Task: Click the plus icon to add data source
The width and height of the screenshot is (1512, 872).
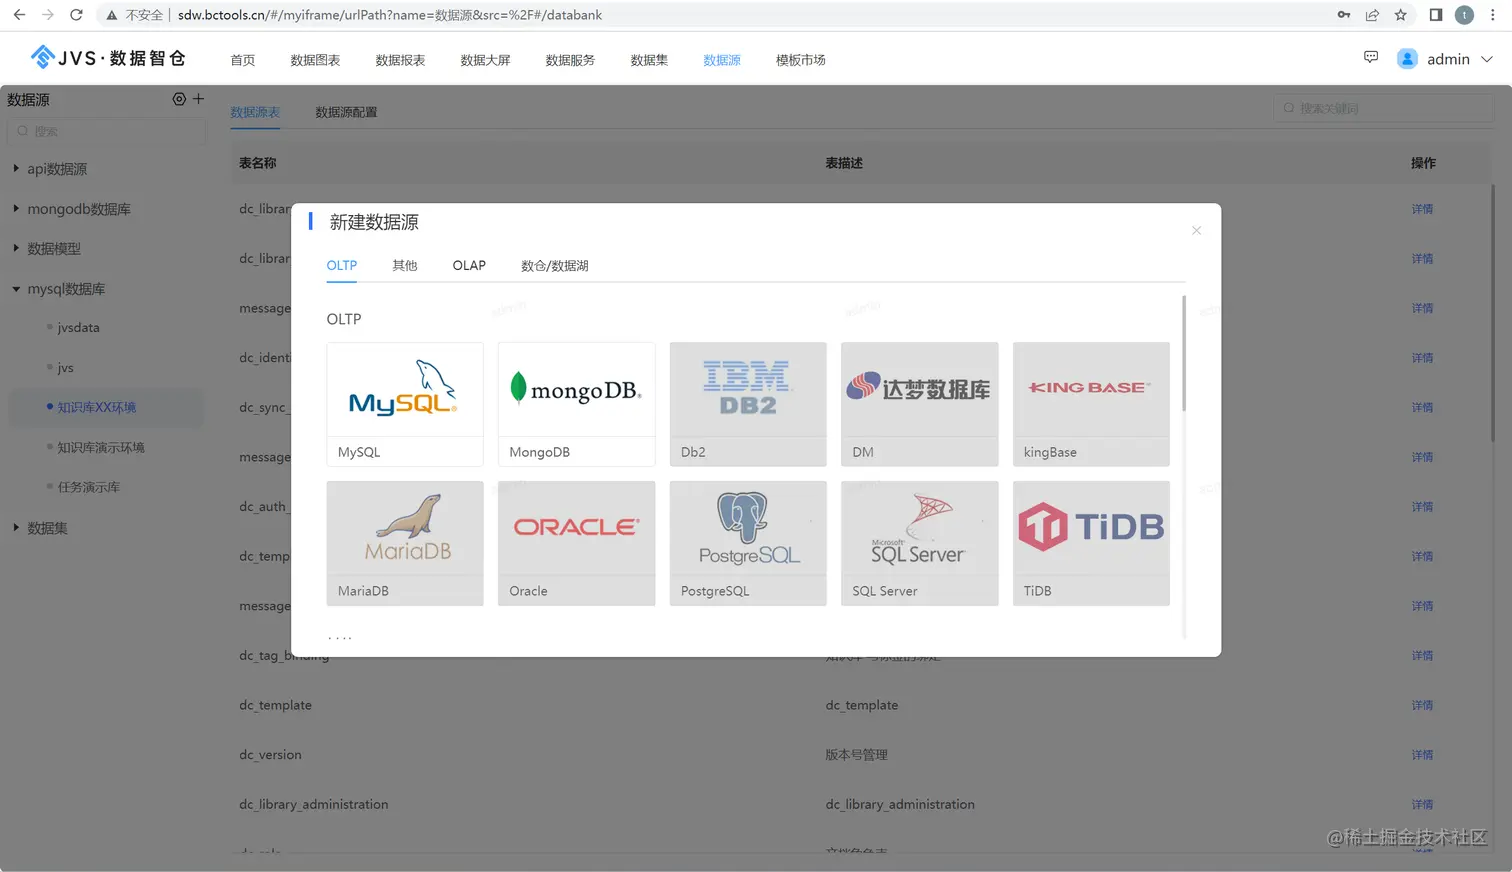Action: pos(198,99)
